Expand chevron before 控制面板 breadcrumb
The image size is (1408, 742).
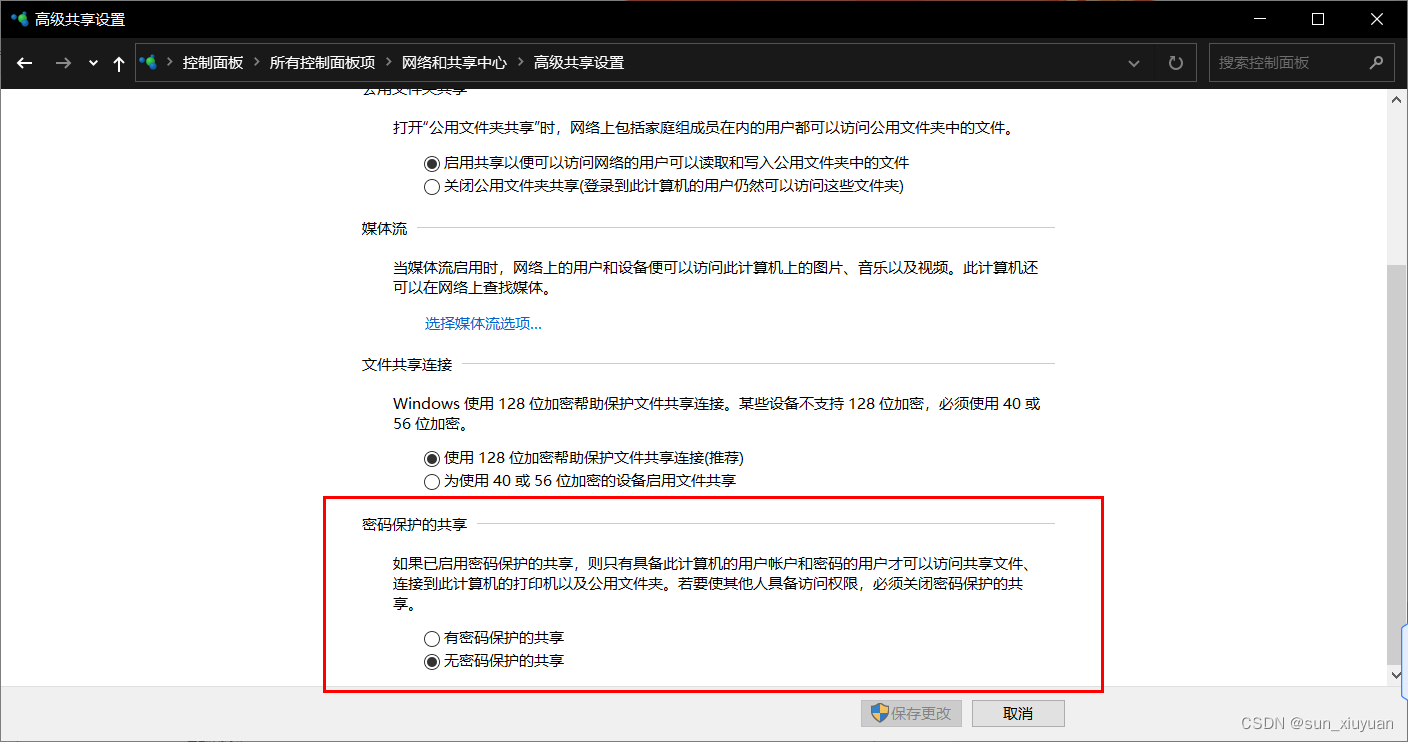click(170, 62)
